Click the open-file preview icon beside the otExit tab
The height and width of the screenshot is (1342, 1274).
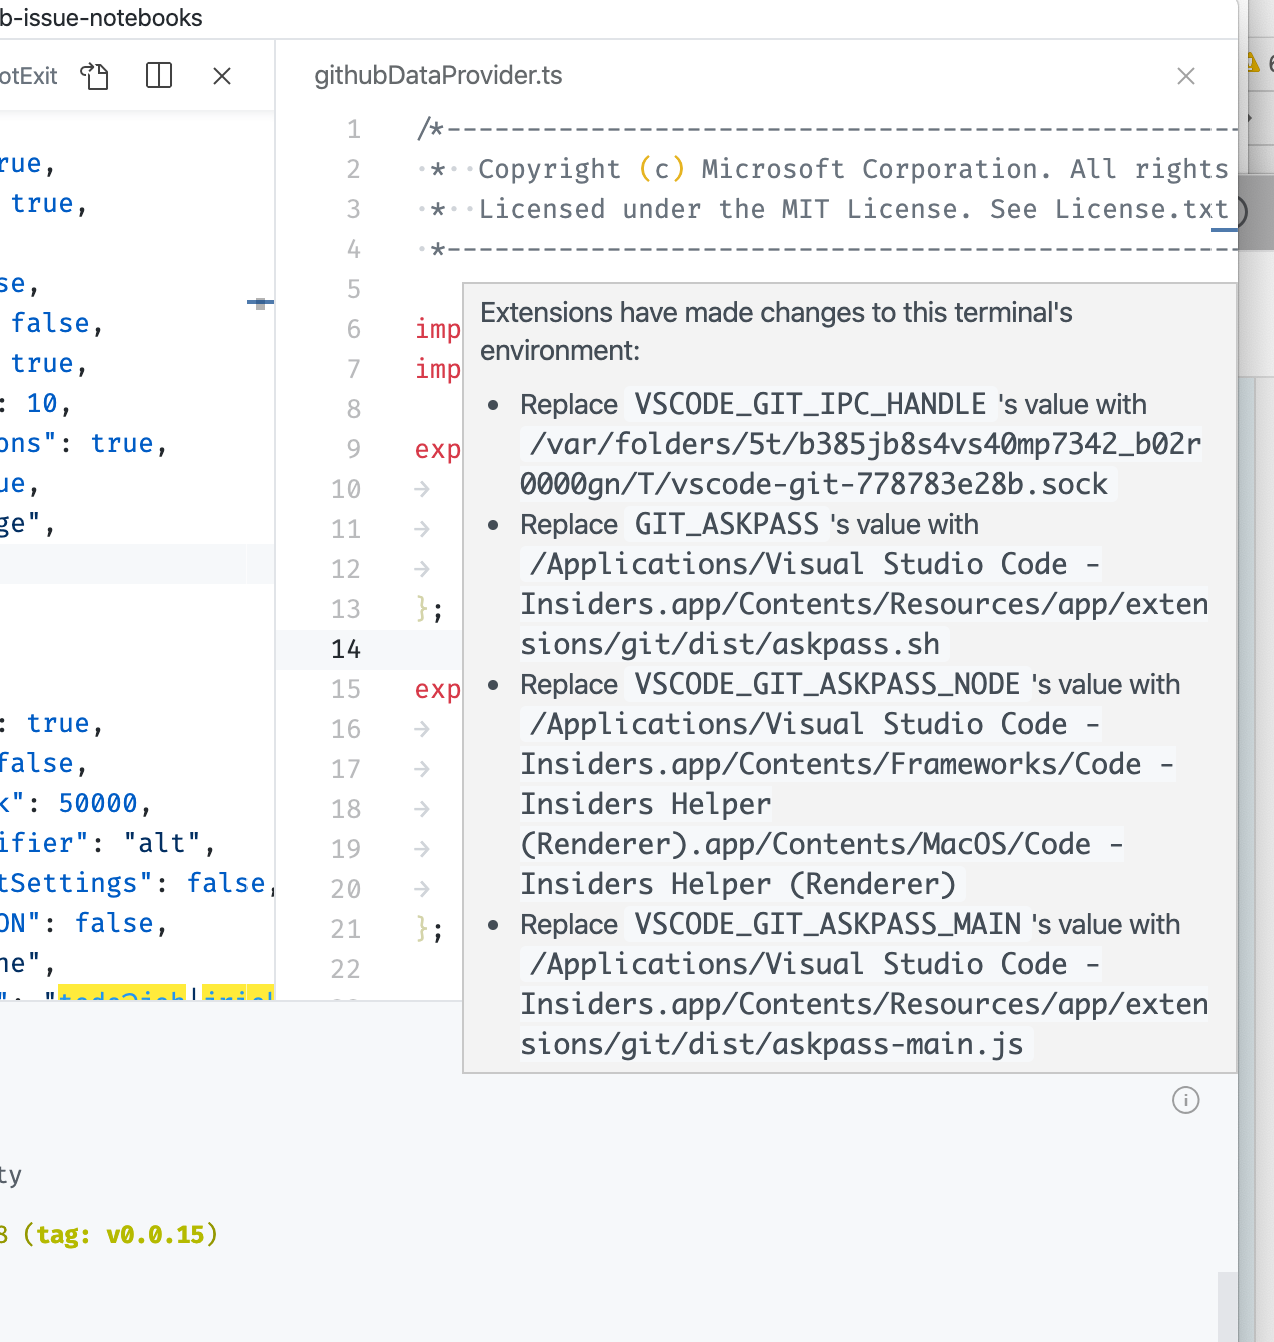pyautogui.click(x=95, y=75)
